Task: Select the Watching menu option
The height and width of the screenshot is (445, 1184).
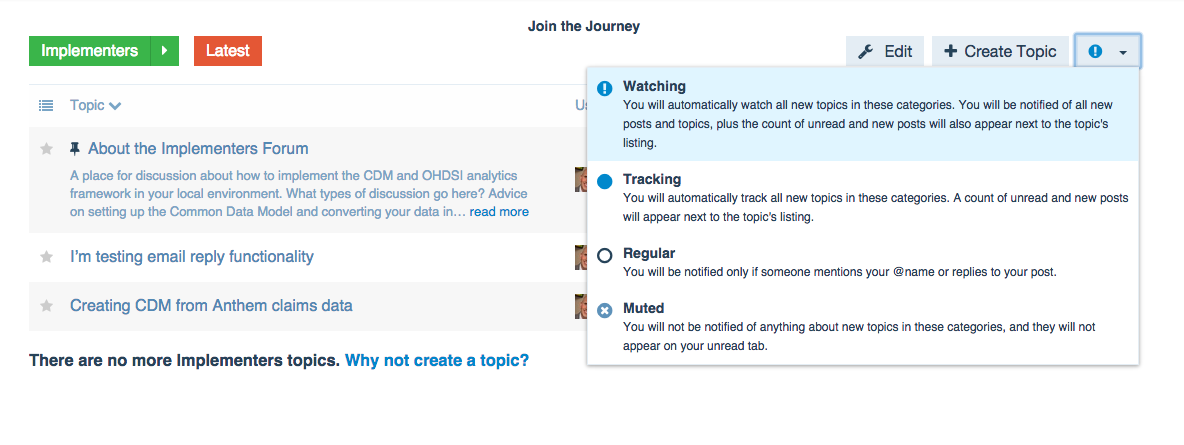Action: coord(654,87)
